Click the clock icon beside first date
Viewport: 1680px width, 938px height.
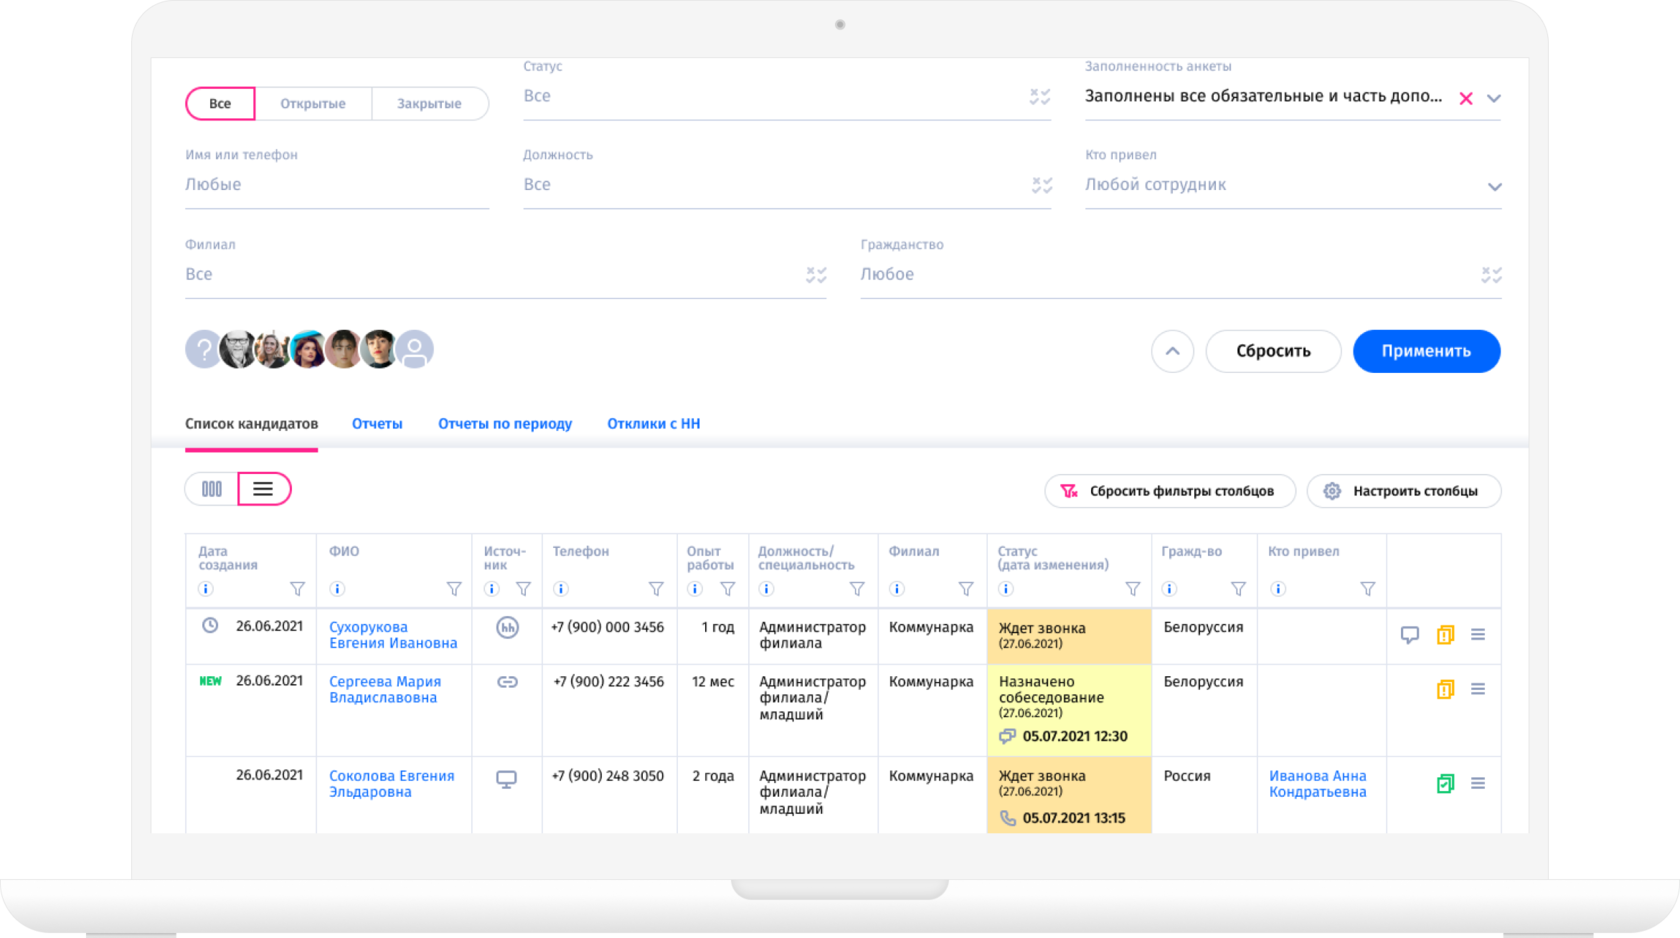[210, 625]
